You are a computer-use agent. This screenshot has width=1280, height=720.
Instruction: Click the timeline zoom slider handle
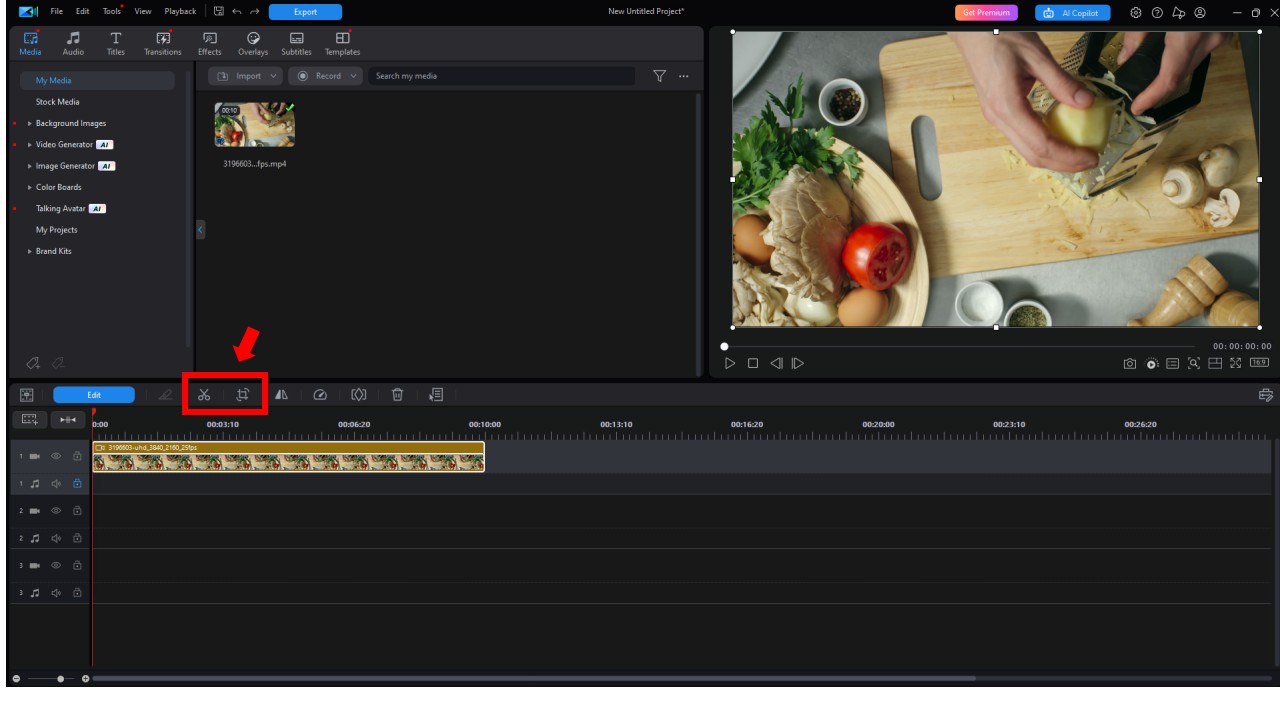click(60, 679)
